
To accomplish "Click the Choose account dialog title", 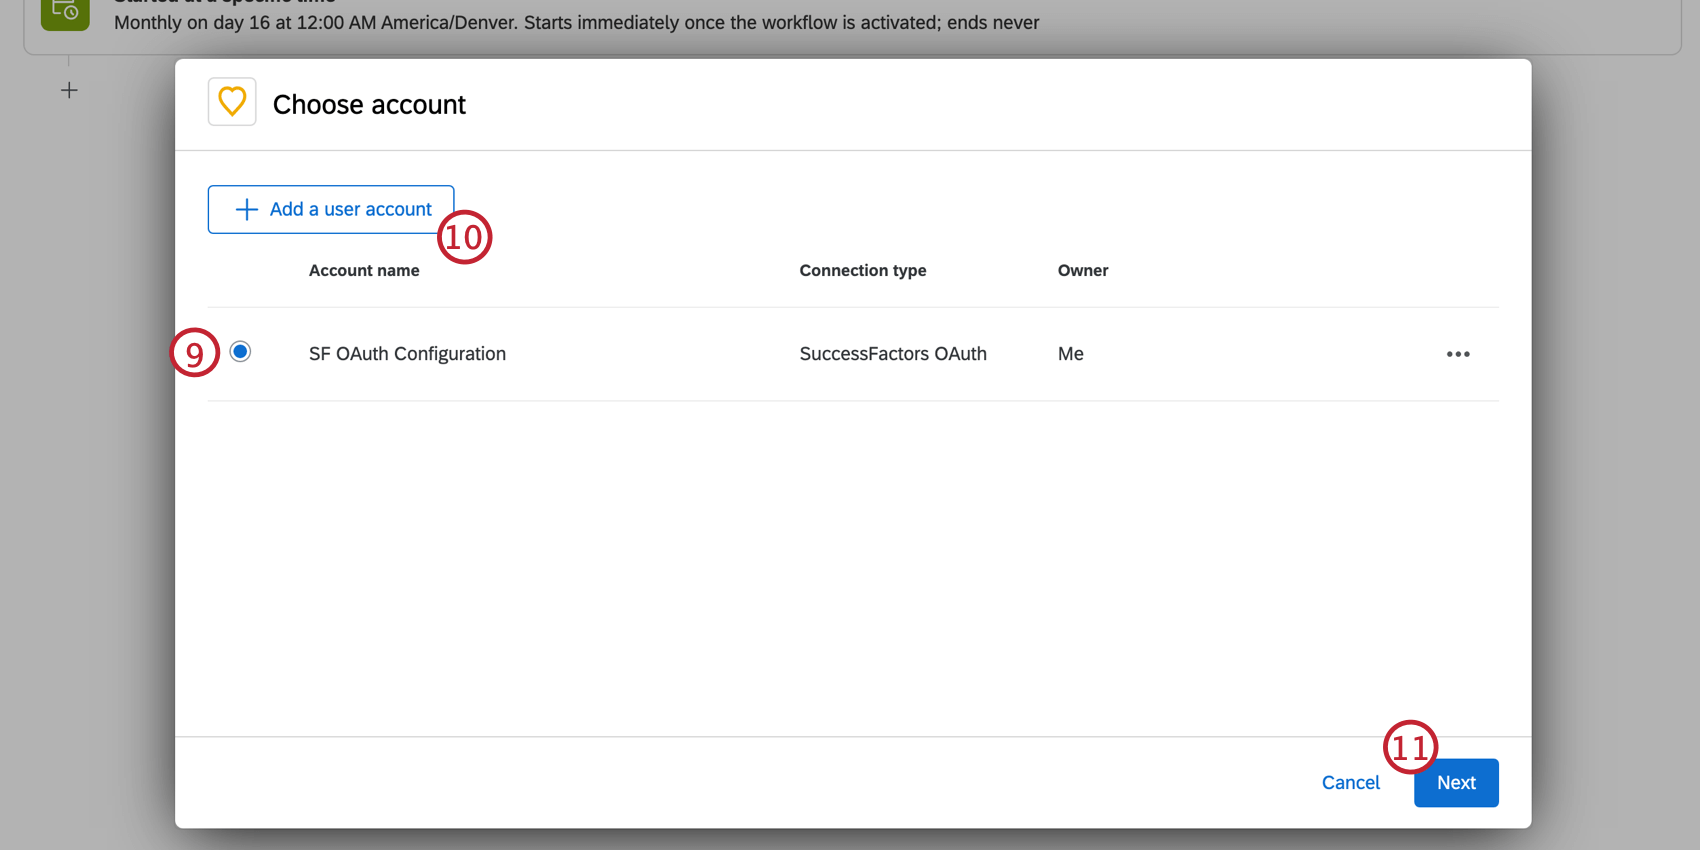I will (369, 105).
